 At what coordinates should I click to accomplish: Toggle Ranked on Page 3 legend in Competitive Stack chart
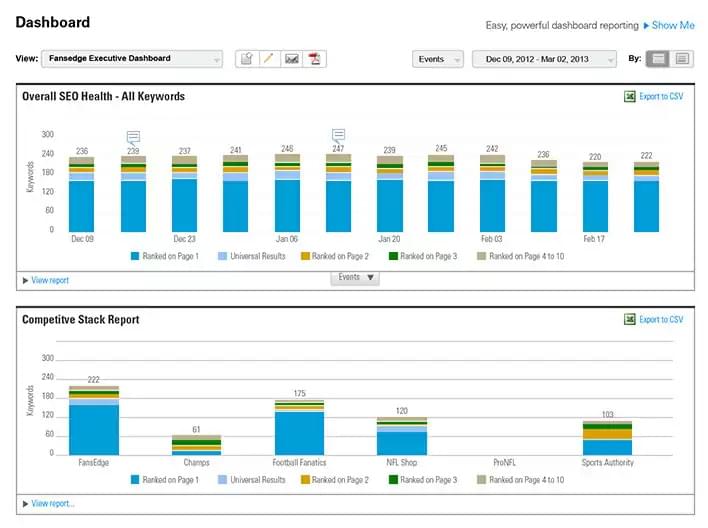click(423, 480)
